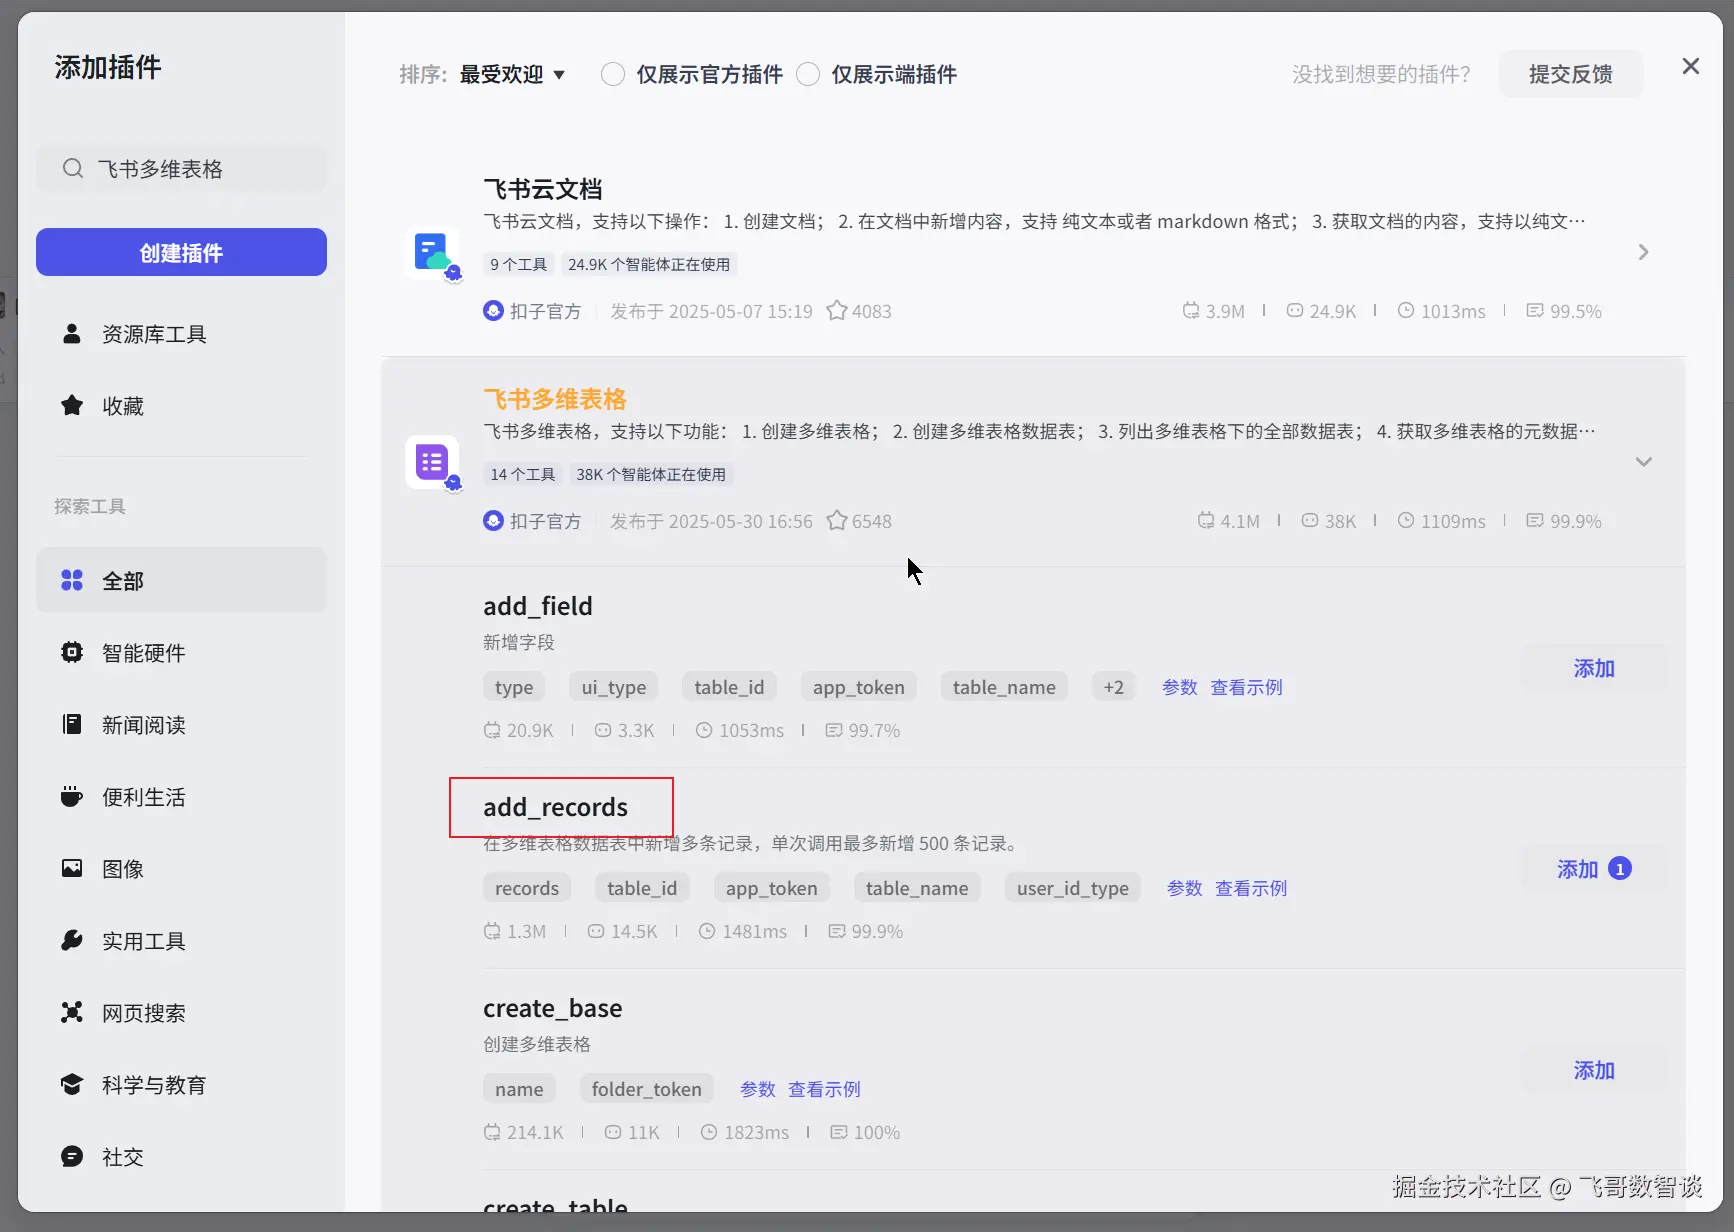
Task: Close the 添加插件 dialog
Action: click(1691, 66)
